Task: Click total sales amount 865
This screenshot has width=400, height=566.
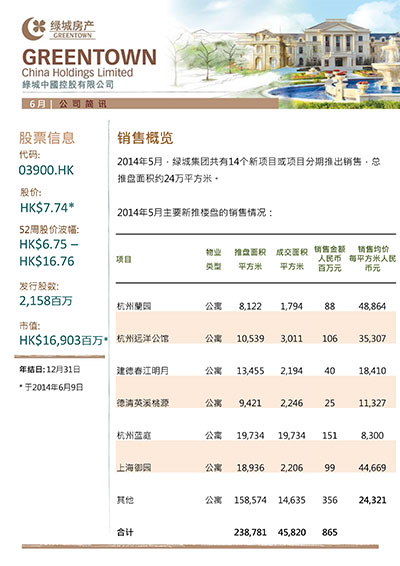Action: (x=330, y=532)
